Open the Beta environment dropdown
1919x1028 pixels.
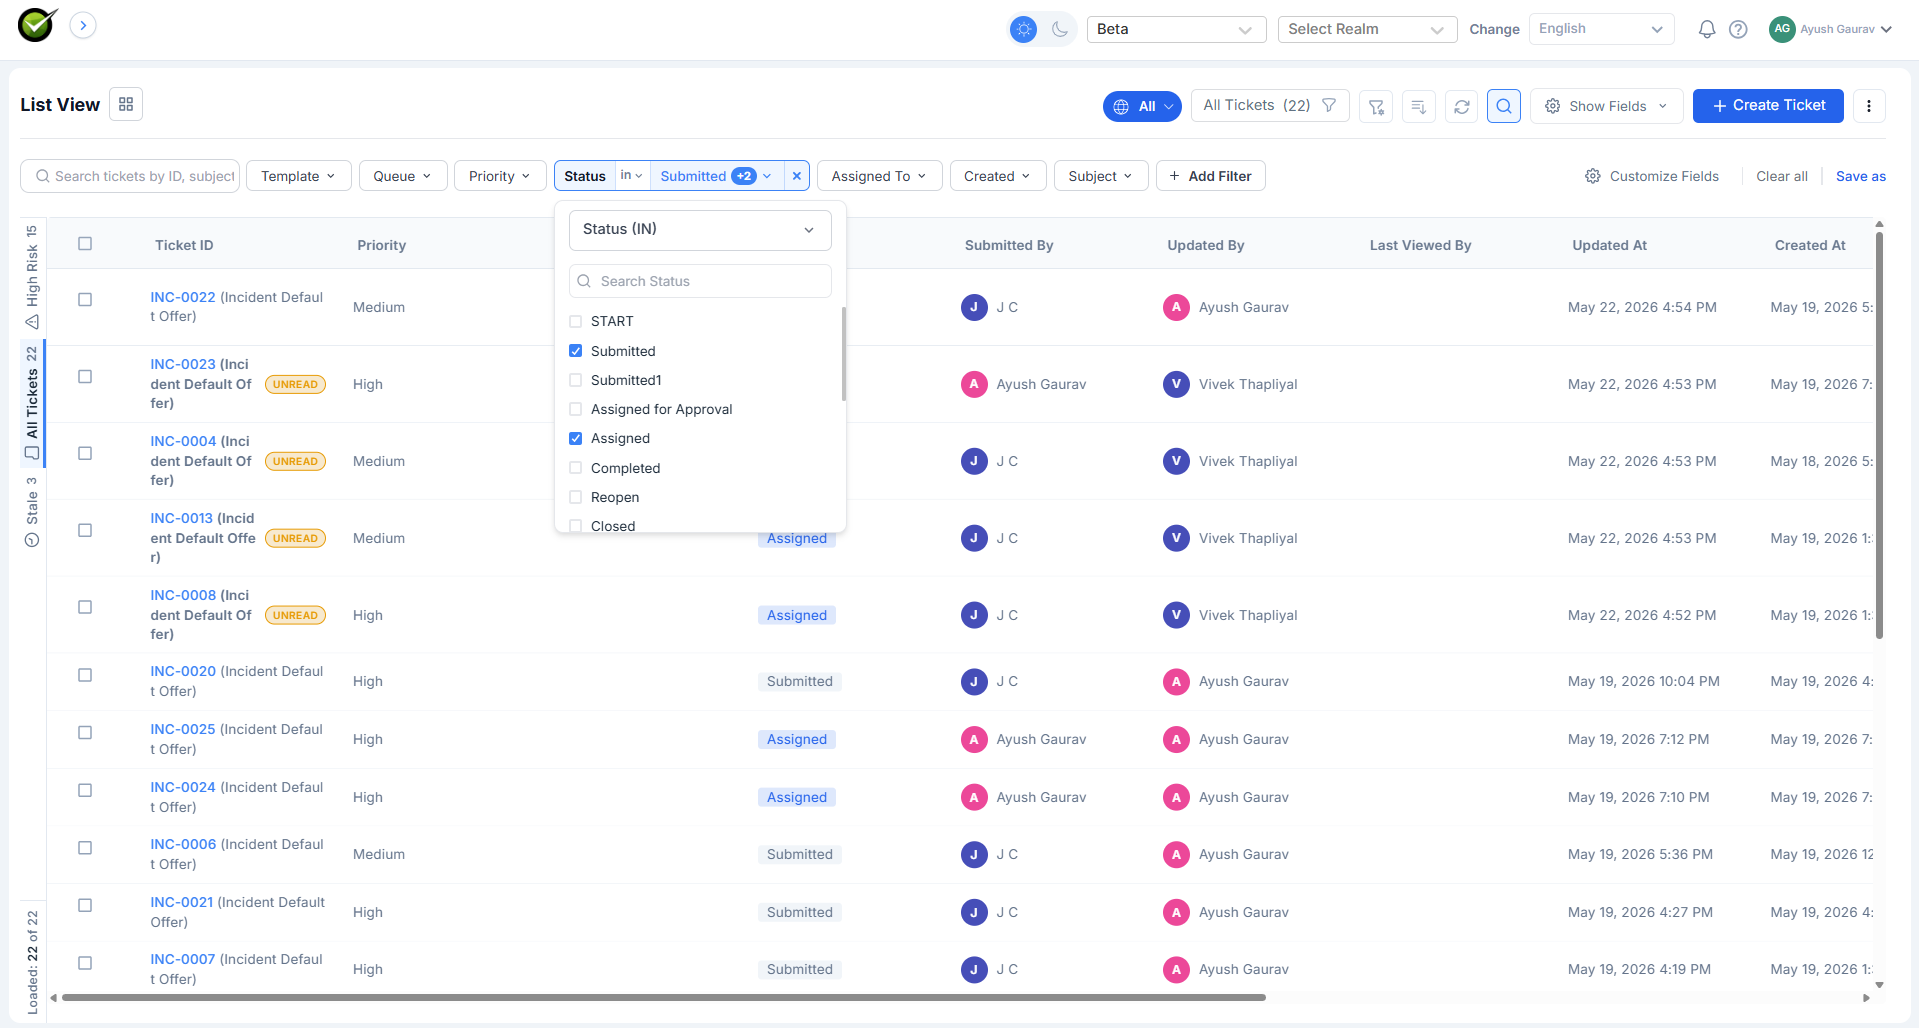coord(1176,29)
